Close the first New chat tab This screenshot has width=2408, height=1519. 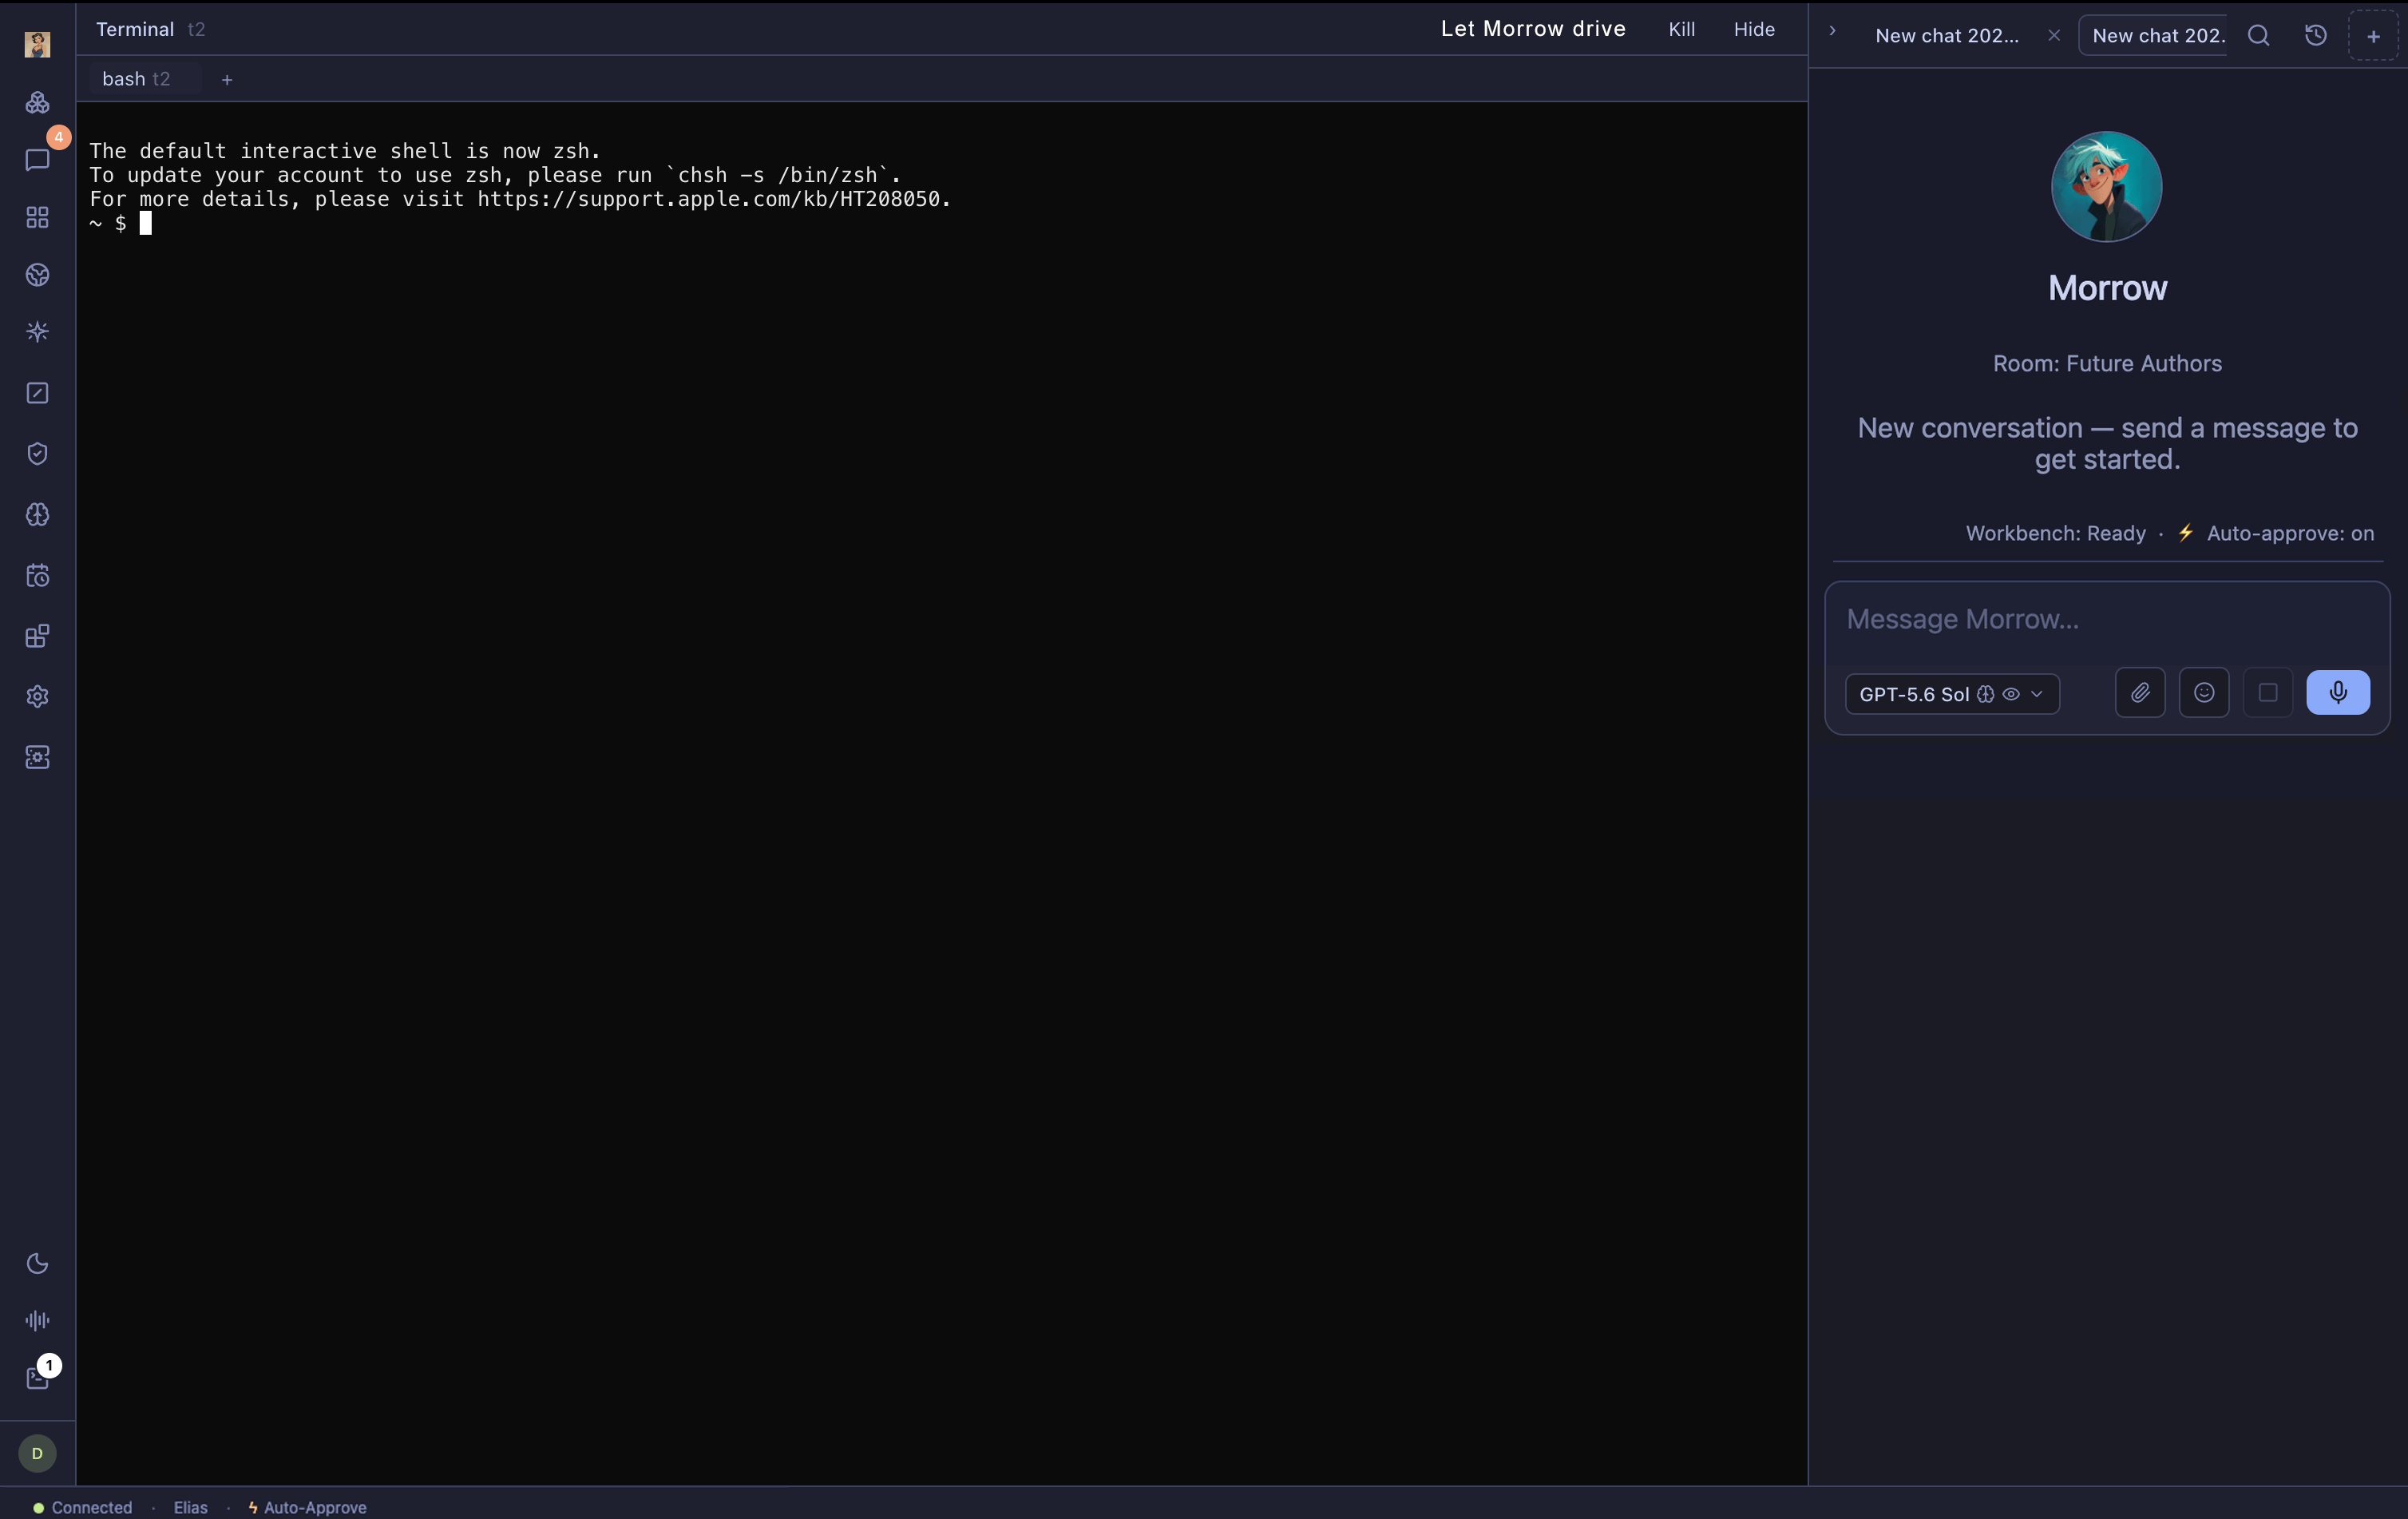click(x=2054, y=35)
